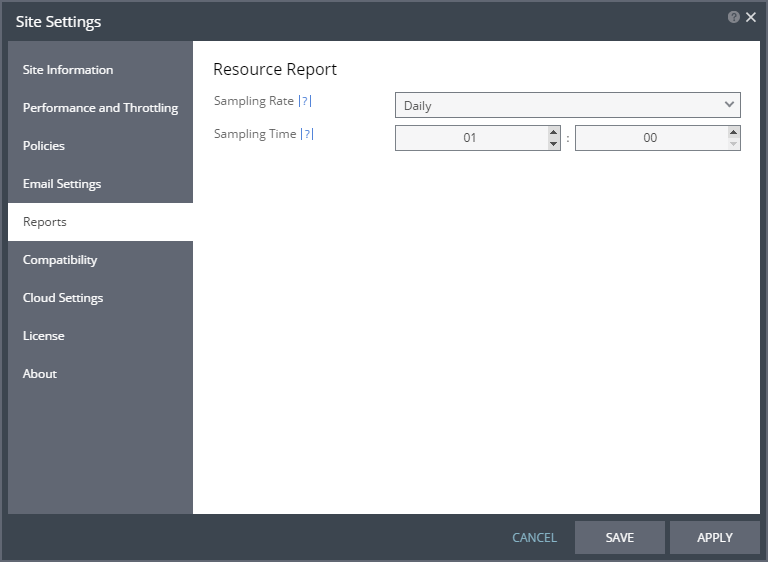
Task: Click the minutes field showing 00
Action: [651, 138]
